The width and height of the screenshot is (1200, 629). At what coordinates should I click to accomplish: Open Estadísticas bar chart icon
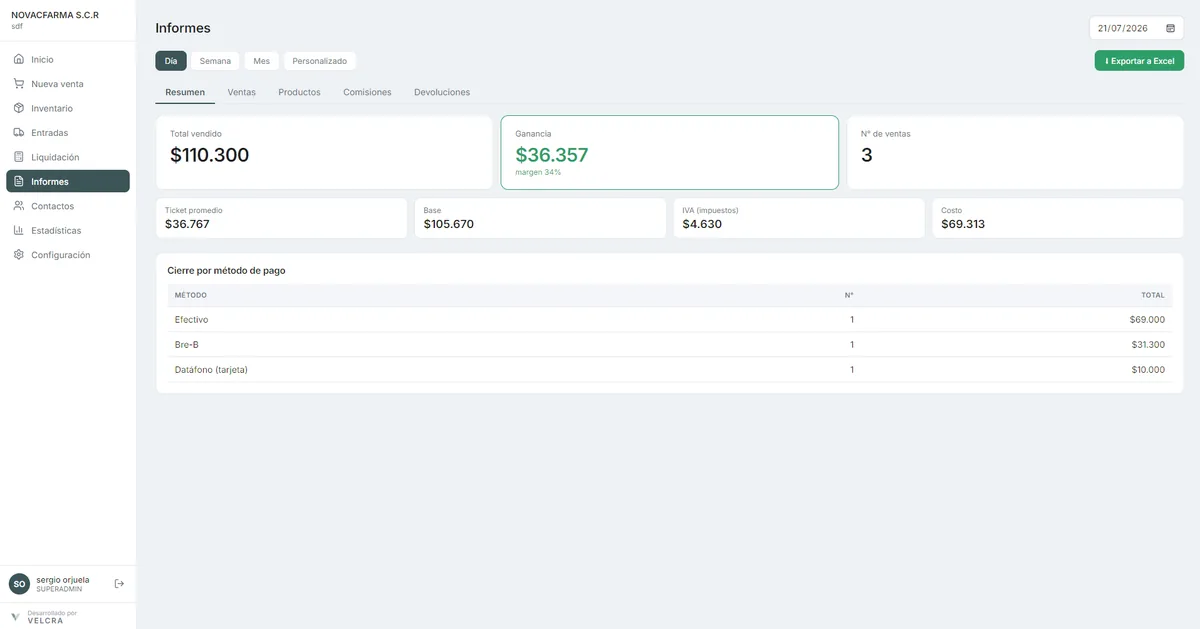pyautogui.click(x=19, y=230)
